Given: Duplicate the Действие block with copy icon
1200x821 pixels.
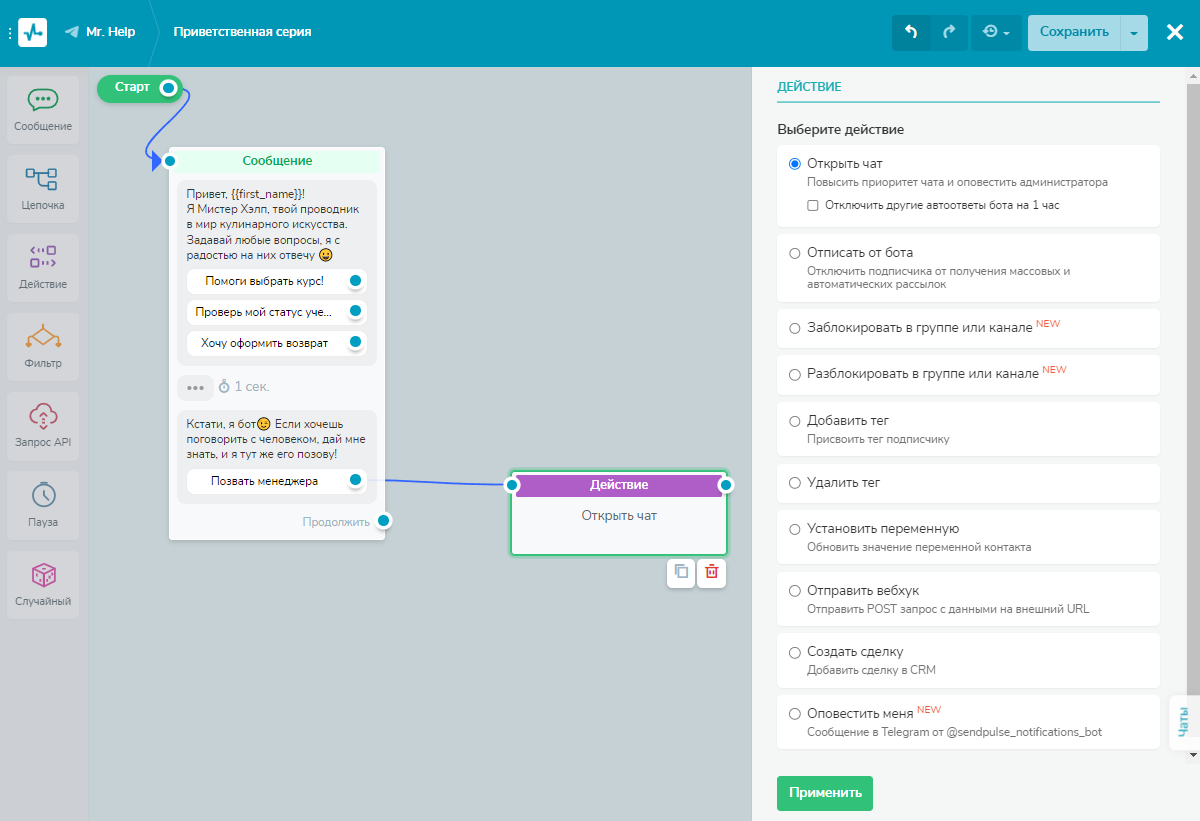Looking at the screenshot, I should tap(681, 572).
